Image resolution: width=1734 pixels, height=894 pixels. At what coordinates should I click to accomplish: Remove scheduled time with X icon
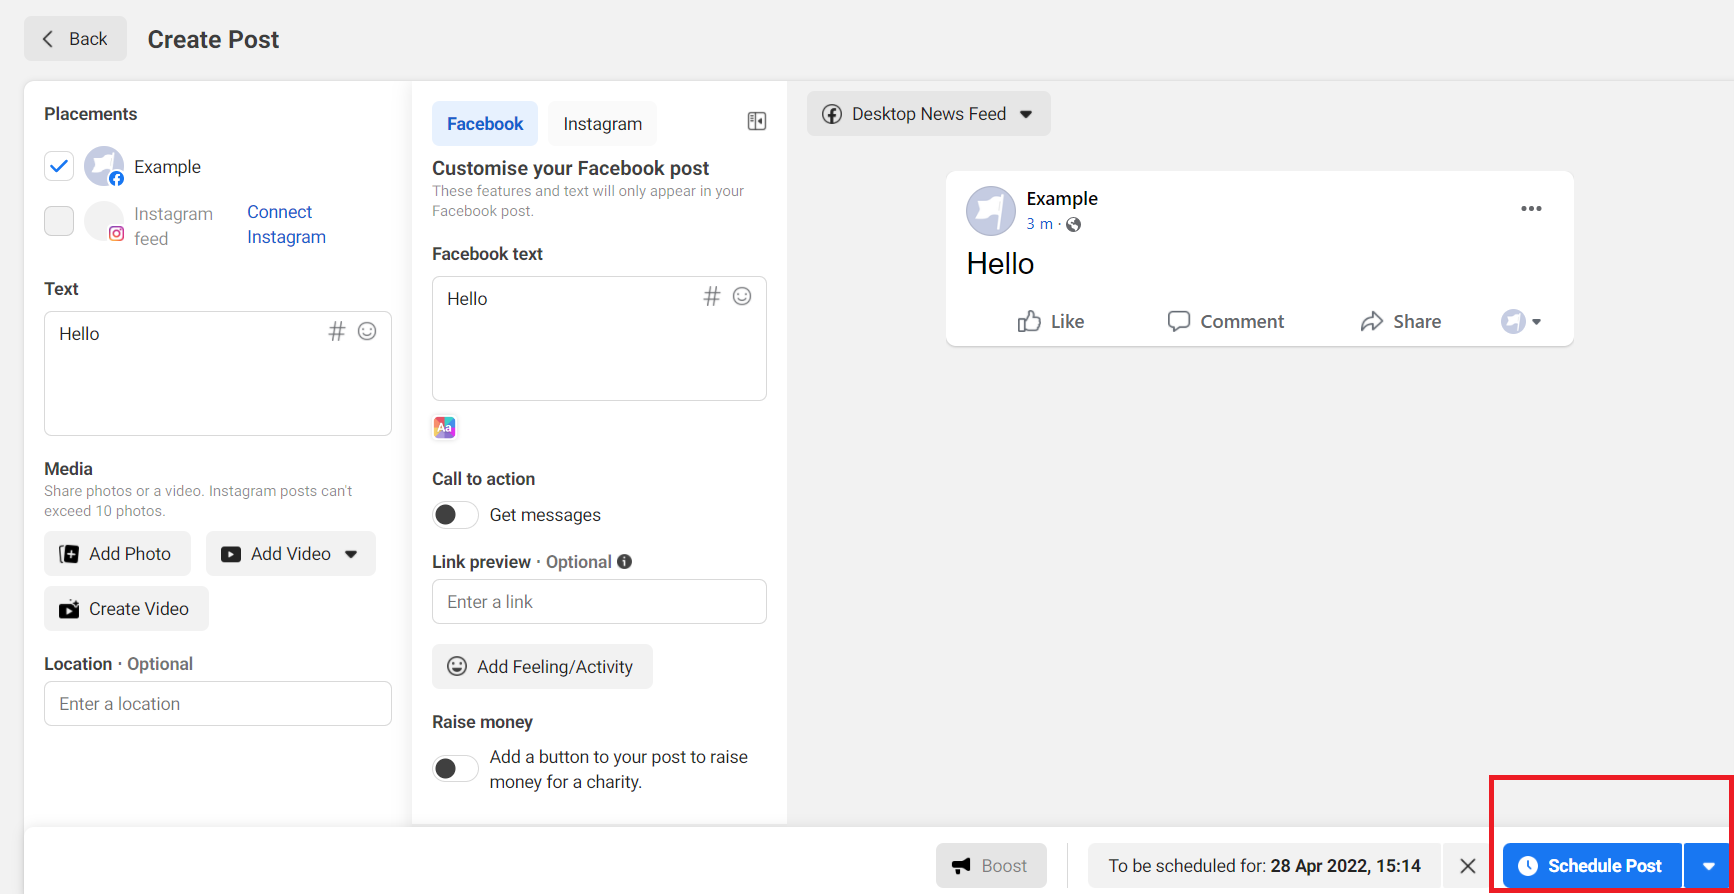point(1468,866)
